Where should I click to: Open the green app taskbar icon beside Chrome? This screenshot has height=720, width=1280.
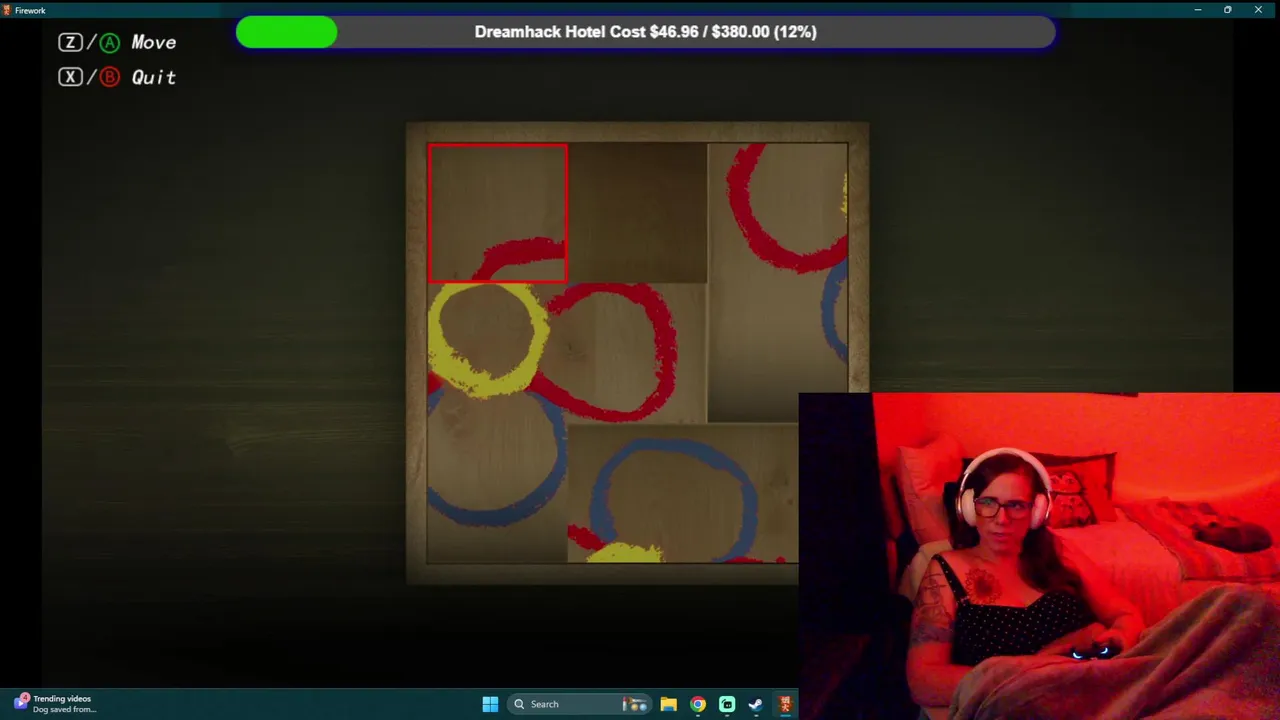(726, 704)
